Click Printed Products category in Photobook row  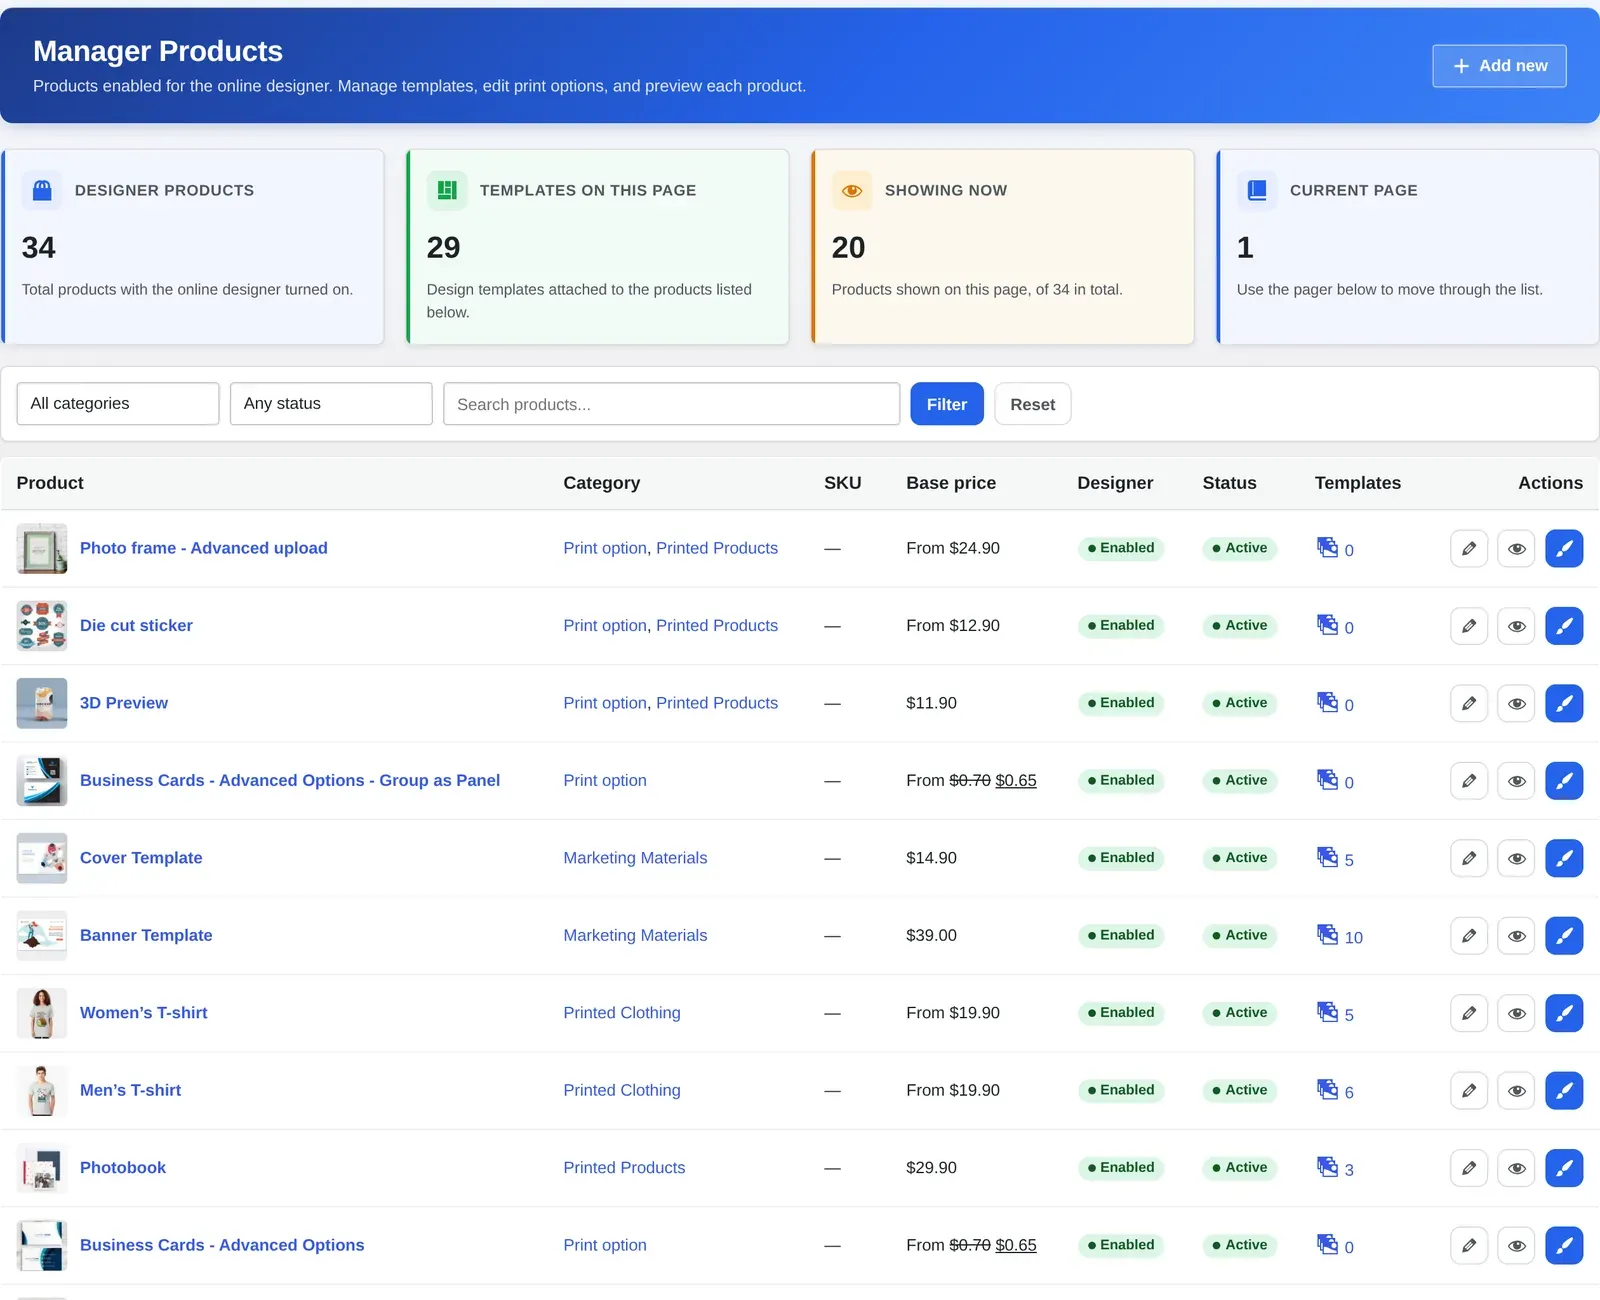(x=624, y=1168)
